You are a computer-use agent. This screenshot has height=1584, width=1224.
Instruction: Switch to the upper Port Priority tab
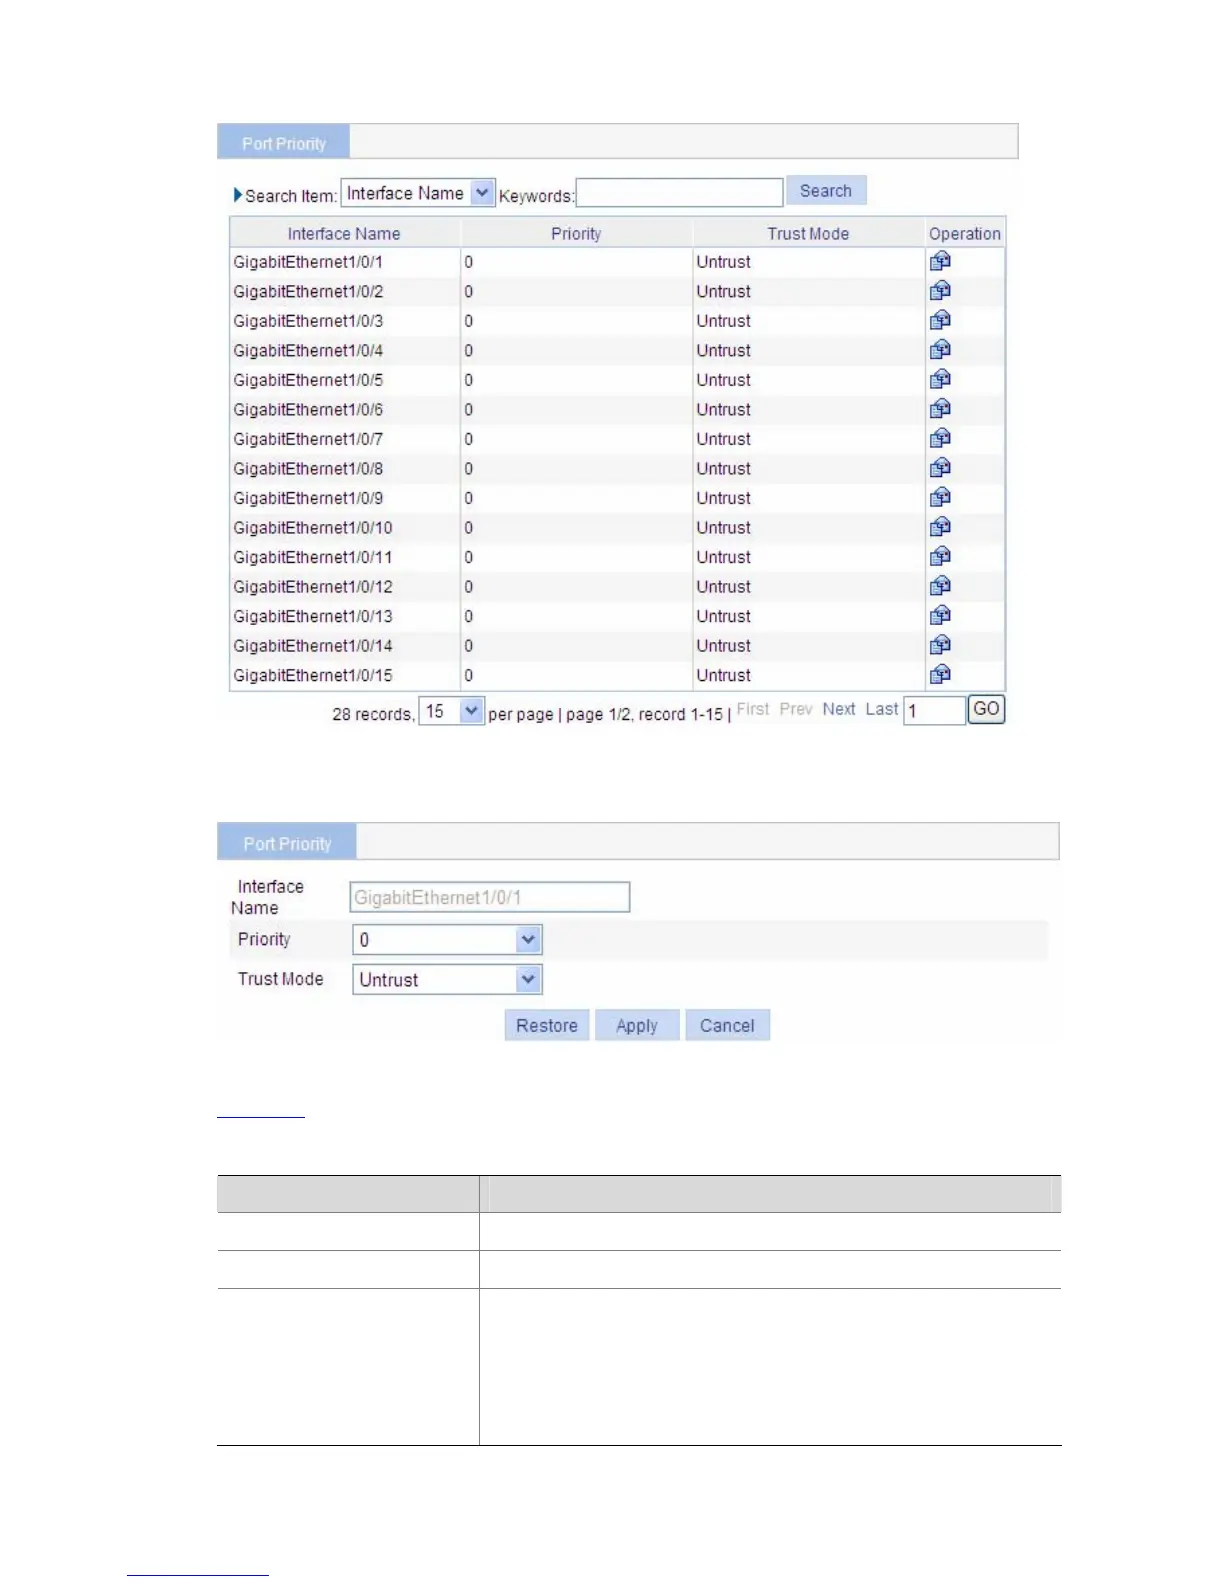[284, 143]
